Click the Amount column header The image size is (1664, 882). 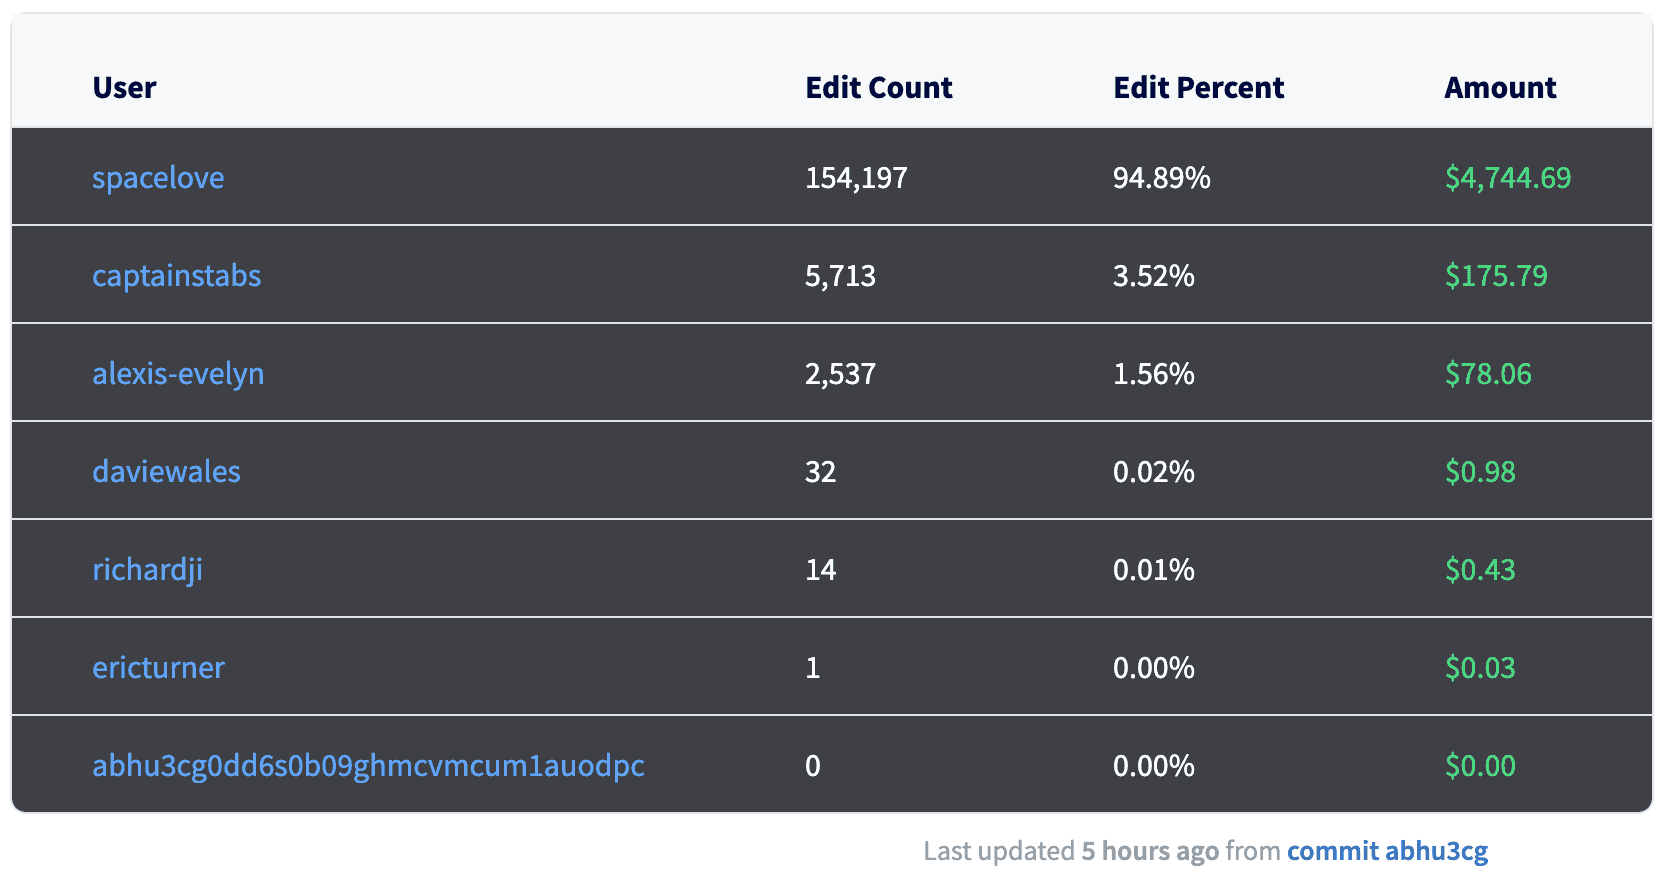pos(1500,88)
